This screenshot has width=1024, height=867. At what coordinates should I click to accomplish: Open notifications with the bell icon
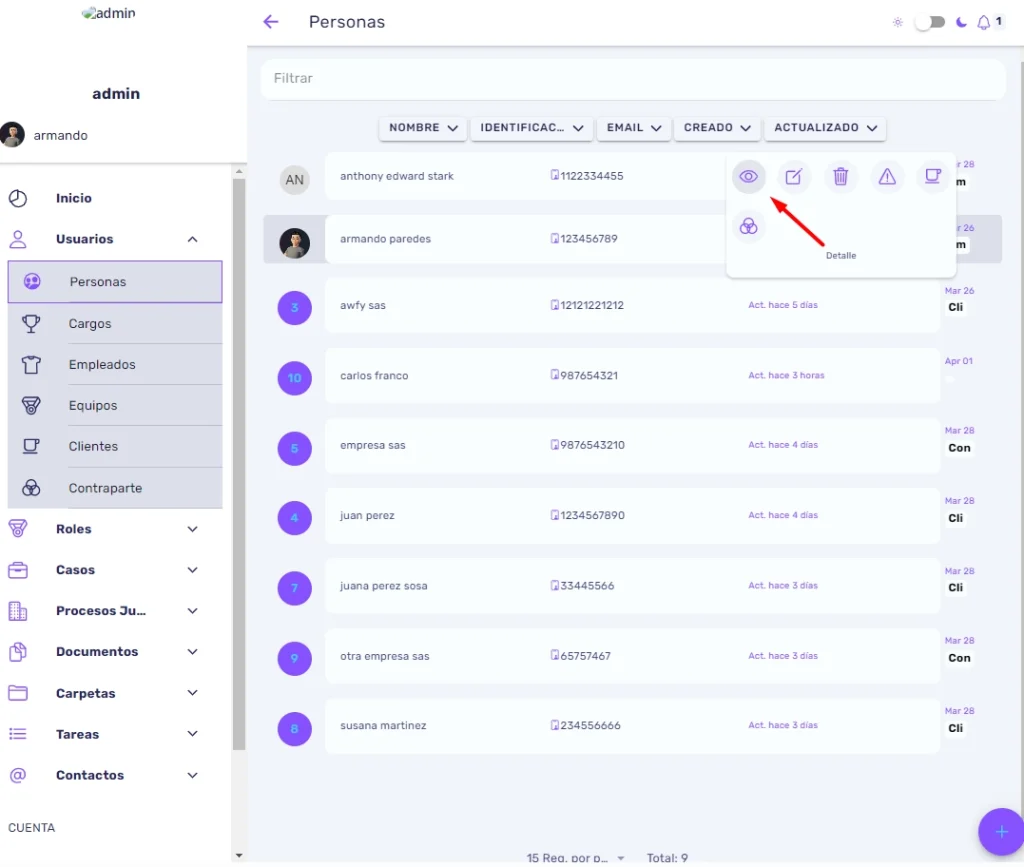coord(984,23)
